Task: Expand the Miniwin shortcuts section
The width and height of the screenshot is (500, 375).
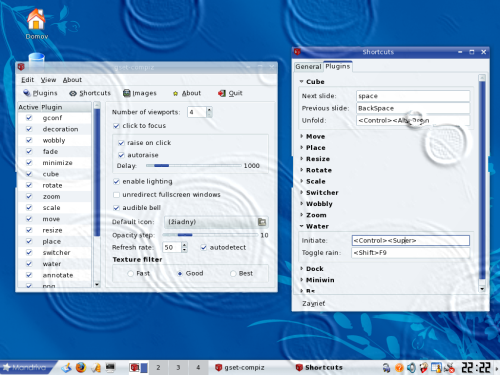Action: (301, 280)
